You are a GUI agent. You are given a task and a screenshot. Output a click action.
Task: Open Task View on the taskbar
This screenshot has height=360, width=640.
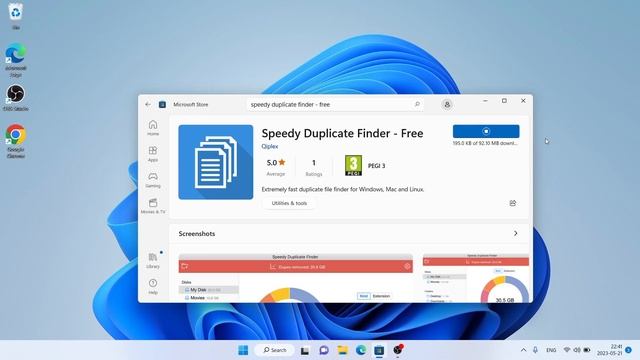[x=304, y=350]
